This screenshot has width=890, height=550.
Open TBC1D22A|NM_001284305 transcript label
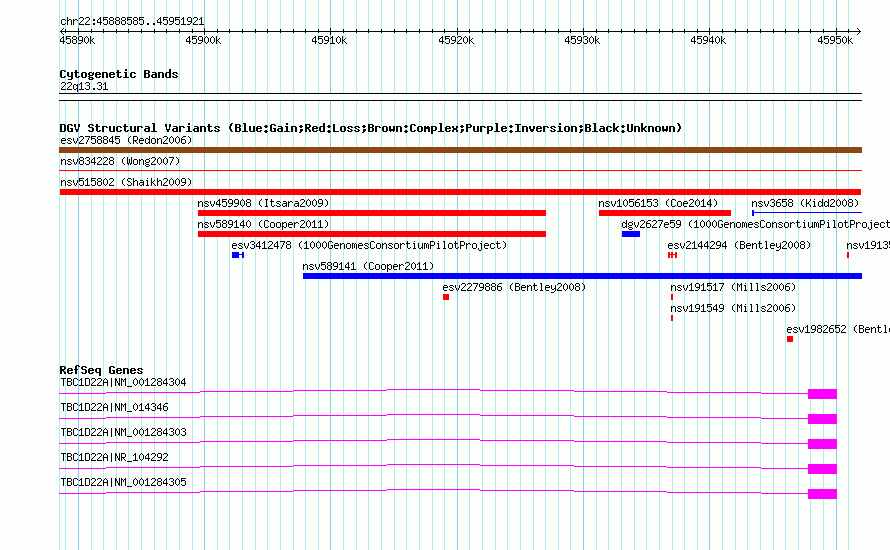point(123,482)
